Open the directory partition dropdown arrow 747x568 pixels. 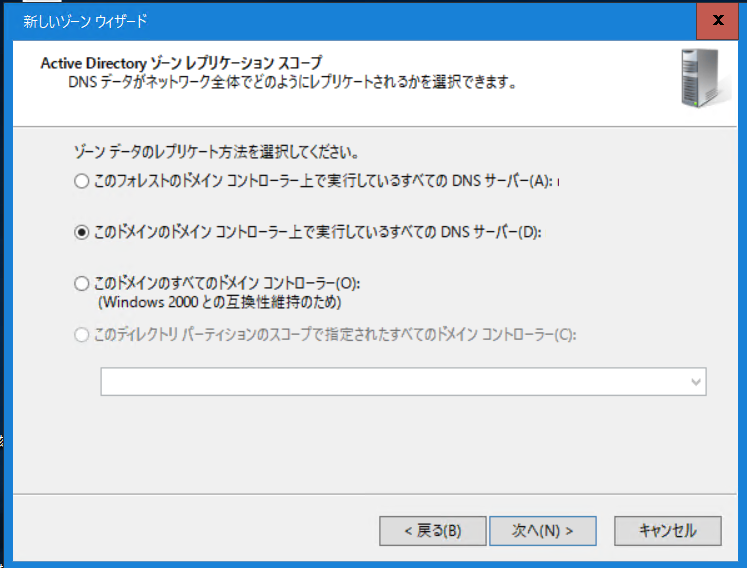[696, 382]
